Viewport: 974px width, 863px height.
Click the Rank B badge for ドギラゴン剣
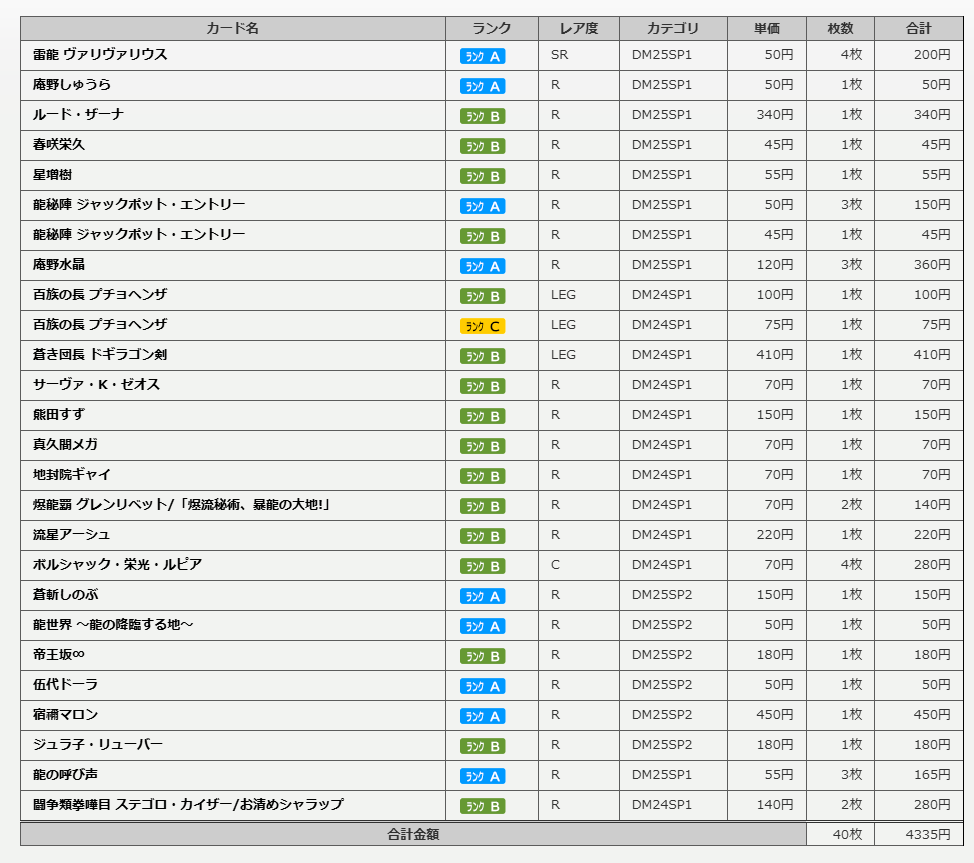click(x=483, y=356)
